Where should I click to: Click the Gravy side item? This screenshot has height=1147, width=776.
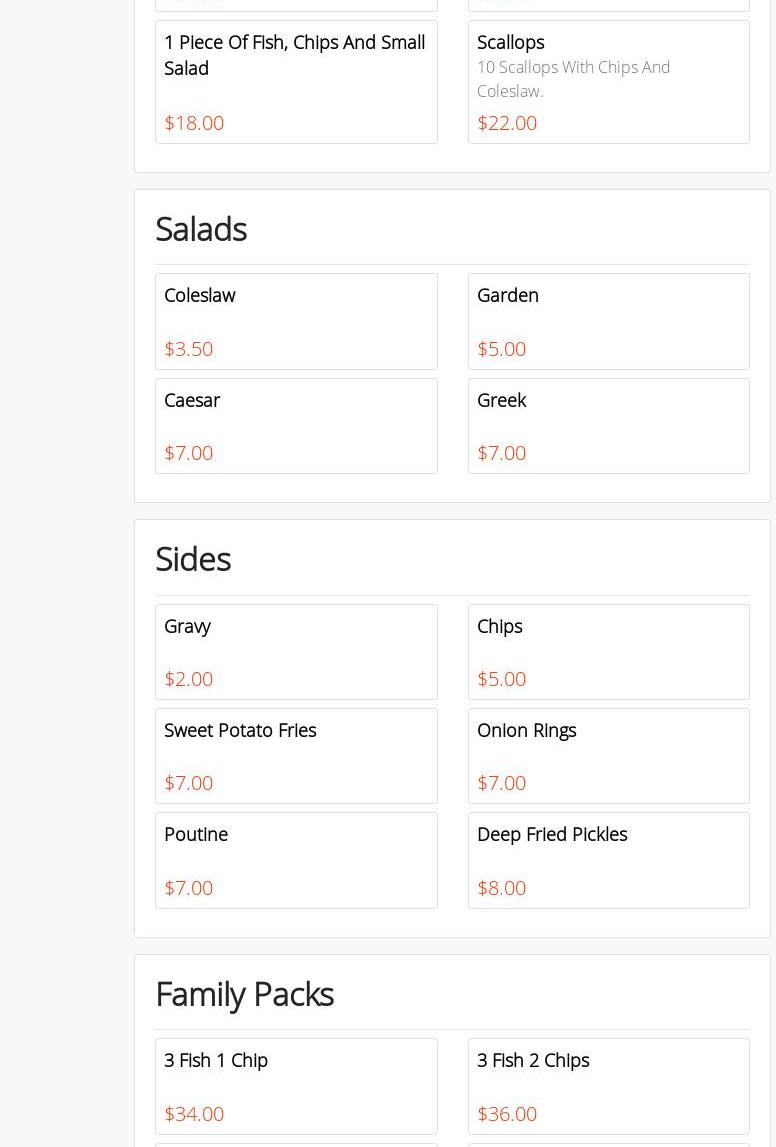pos(296,651)
